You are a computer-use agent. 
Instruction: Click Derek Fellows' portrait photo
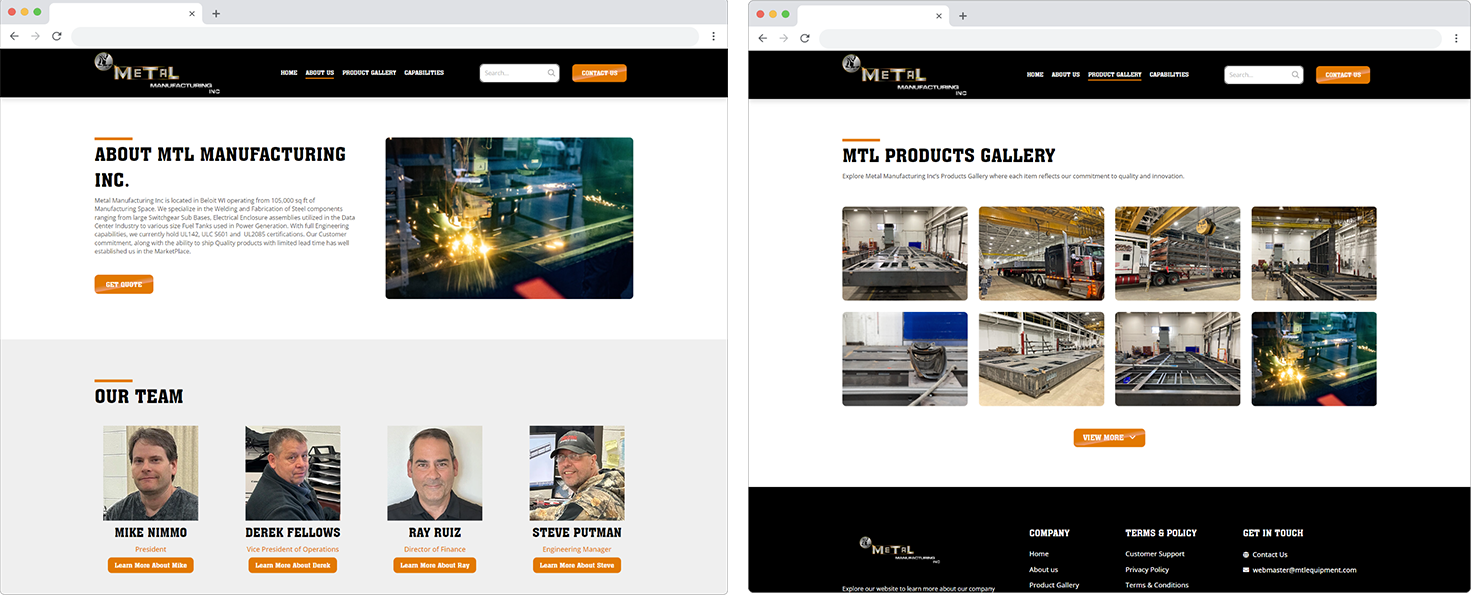click(293, 473)
